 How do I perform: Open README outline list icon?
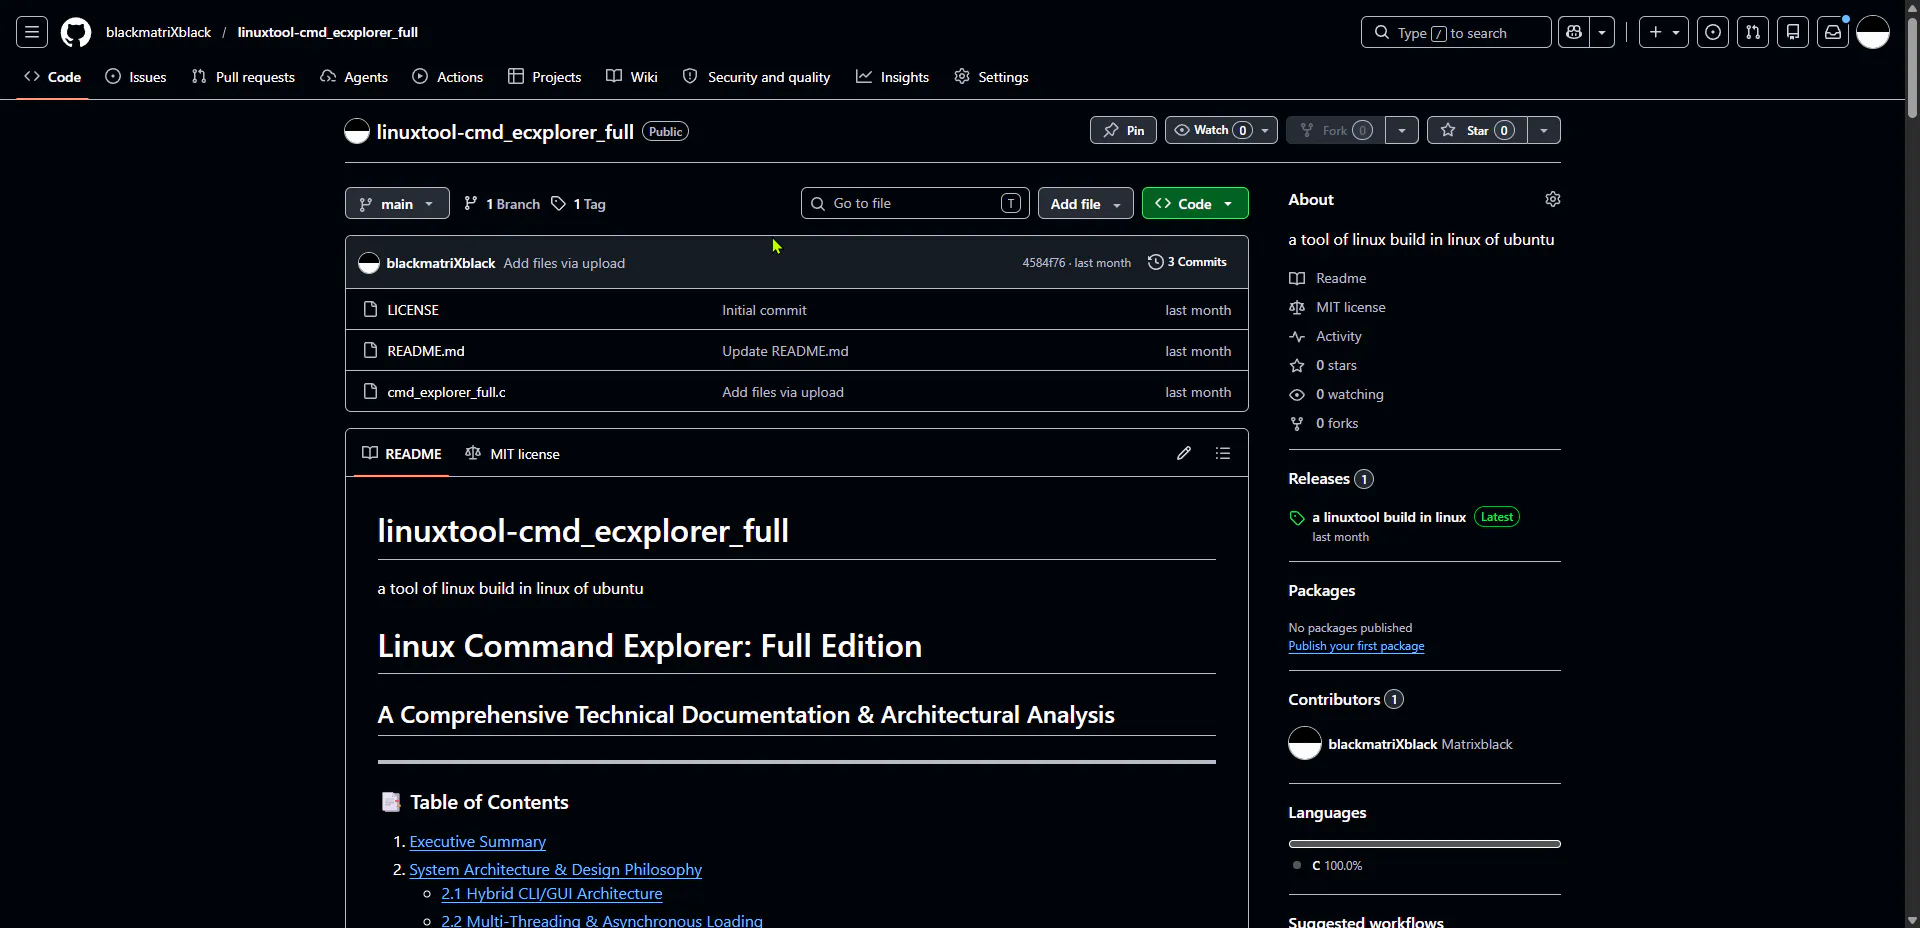coord(1223,453)
